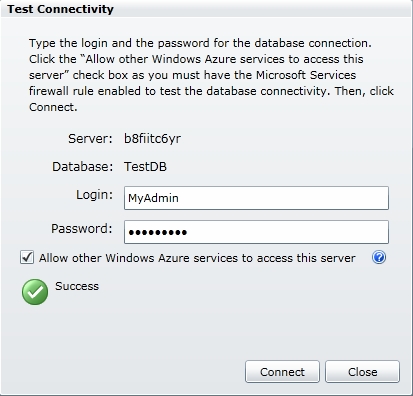The image size is (413, 396).
Task: Untick the Allow other Windows Azure services checkbox
Action: click(x=27, y=257)
